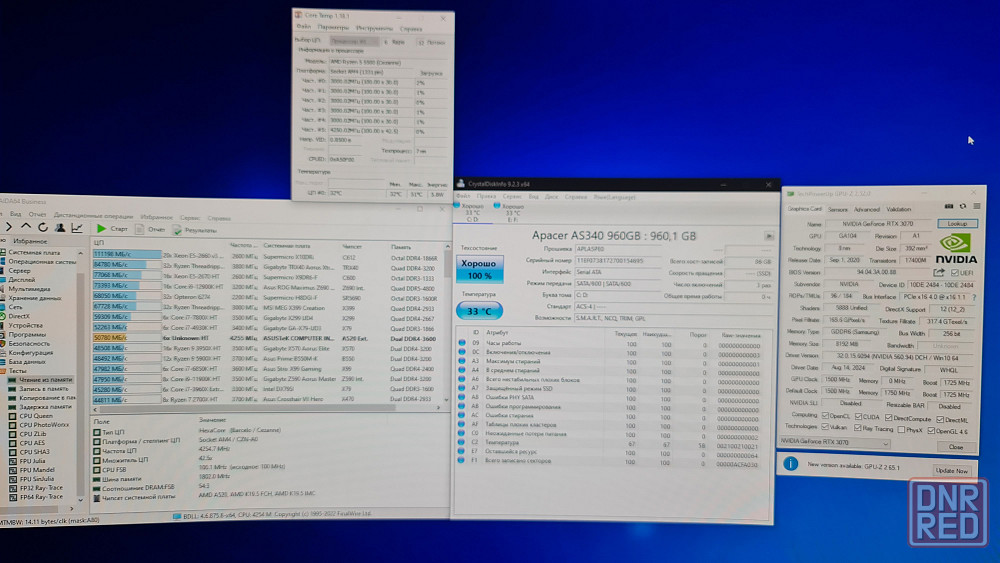Toggle the UEFI checkbox in GPU-Z
The image size is (1000, 563).
click(955, 273)
